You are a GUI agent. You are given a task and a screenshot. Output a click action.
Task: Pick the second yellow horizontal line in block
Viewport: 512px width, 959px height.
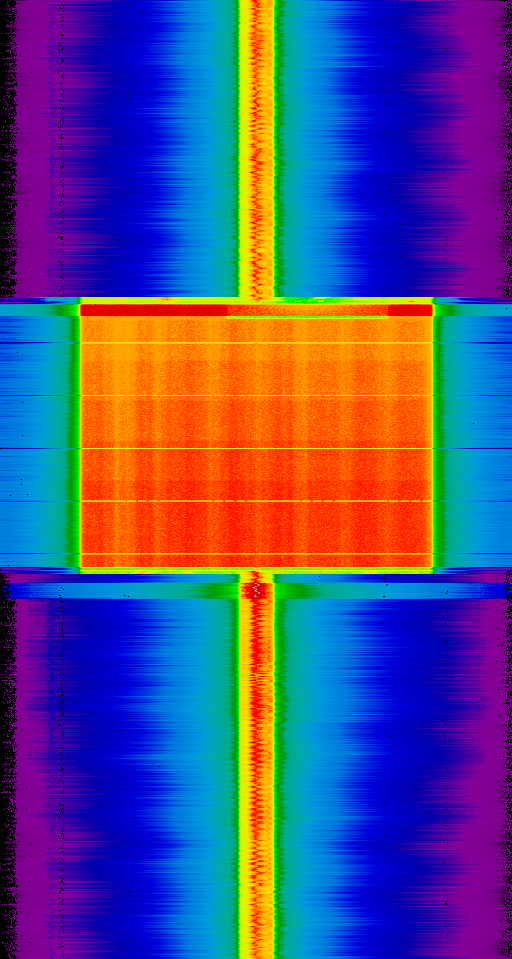[256, 396]
